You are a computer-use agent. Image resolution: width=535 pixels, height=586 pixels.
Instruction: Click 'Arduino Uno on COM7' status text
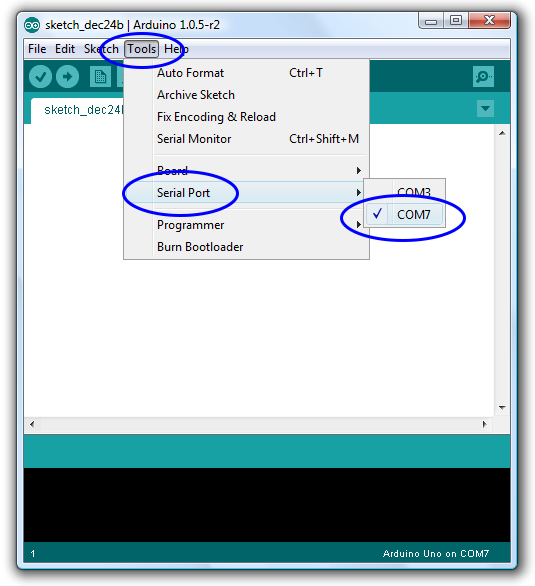[x=436, y=553]
